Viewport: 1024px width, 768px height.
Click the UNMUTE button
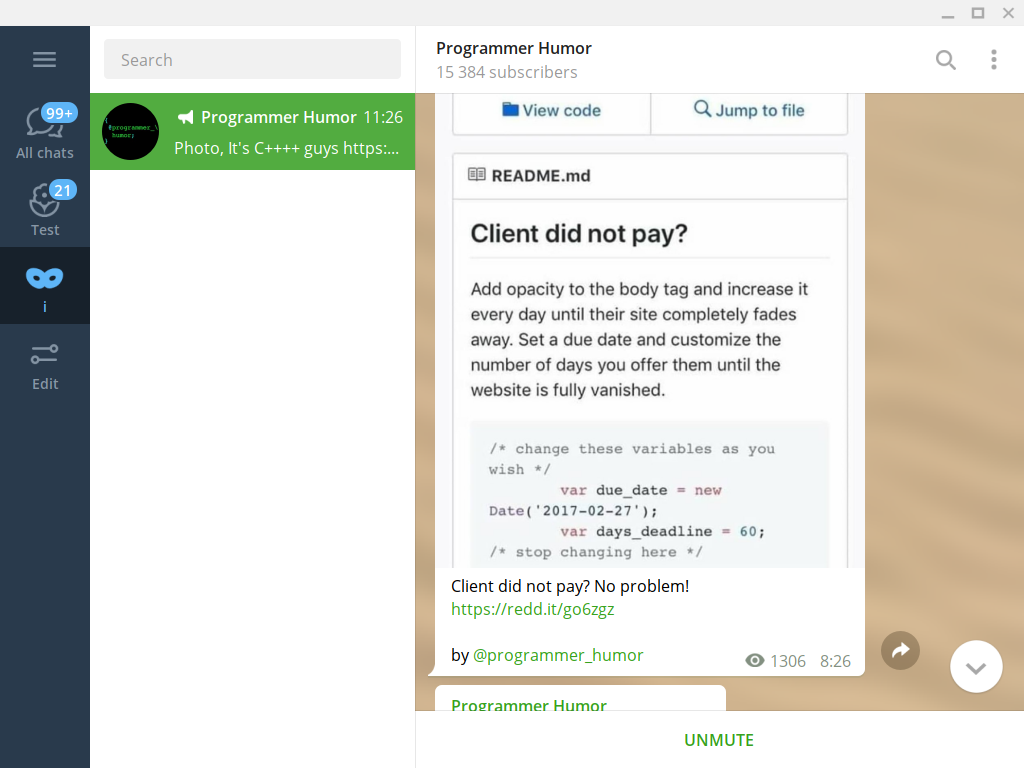coord(718,740)
